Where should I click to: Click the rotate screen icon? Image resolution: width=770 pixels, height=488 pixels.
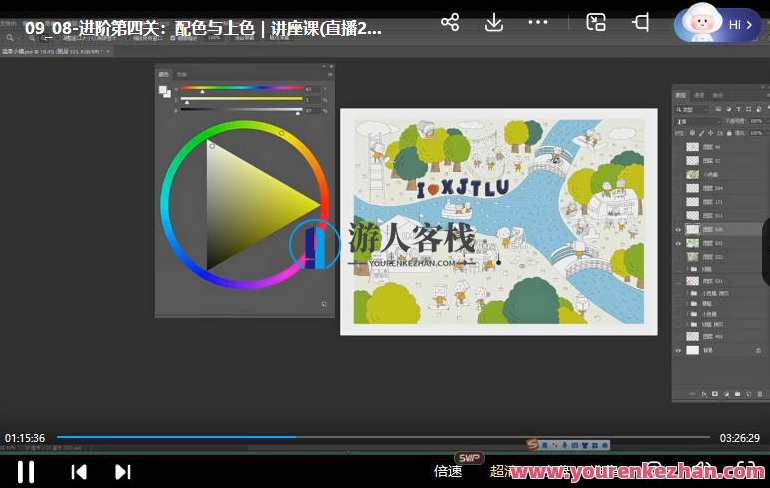[x=641, y=22]
